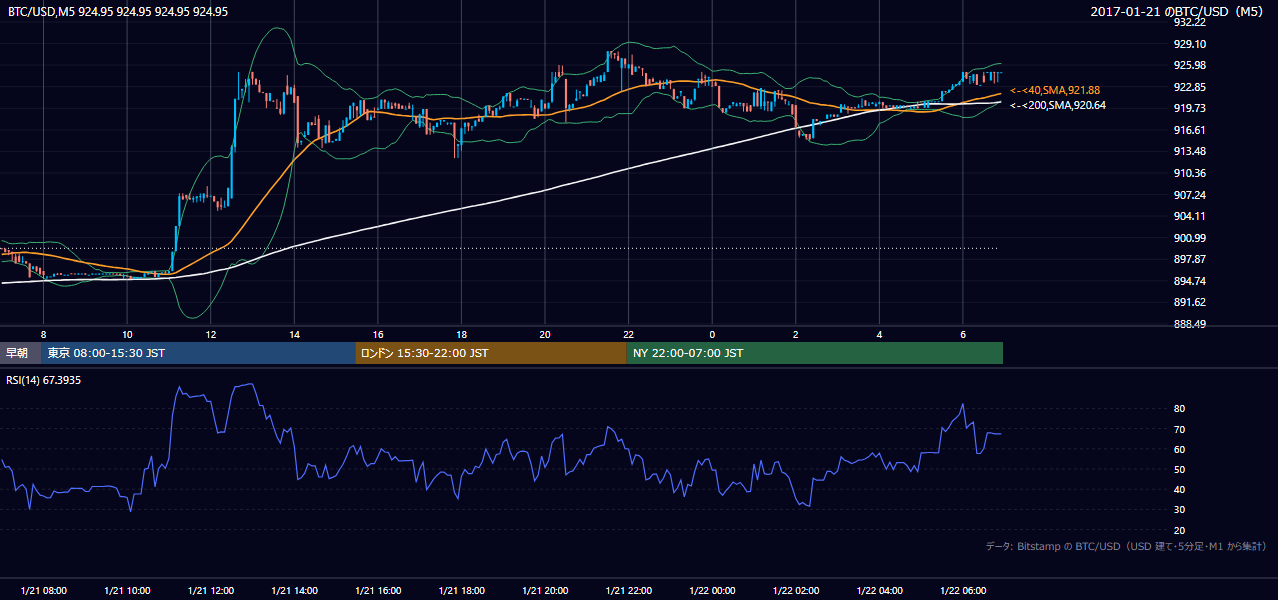This screenshot has height=600, width=1278.
Task: Click hour label 10 under price chart
Action: click(127, 334)
